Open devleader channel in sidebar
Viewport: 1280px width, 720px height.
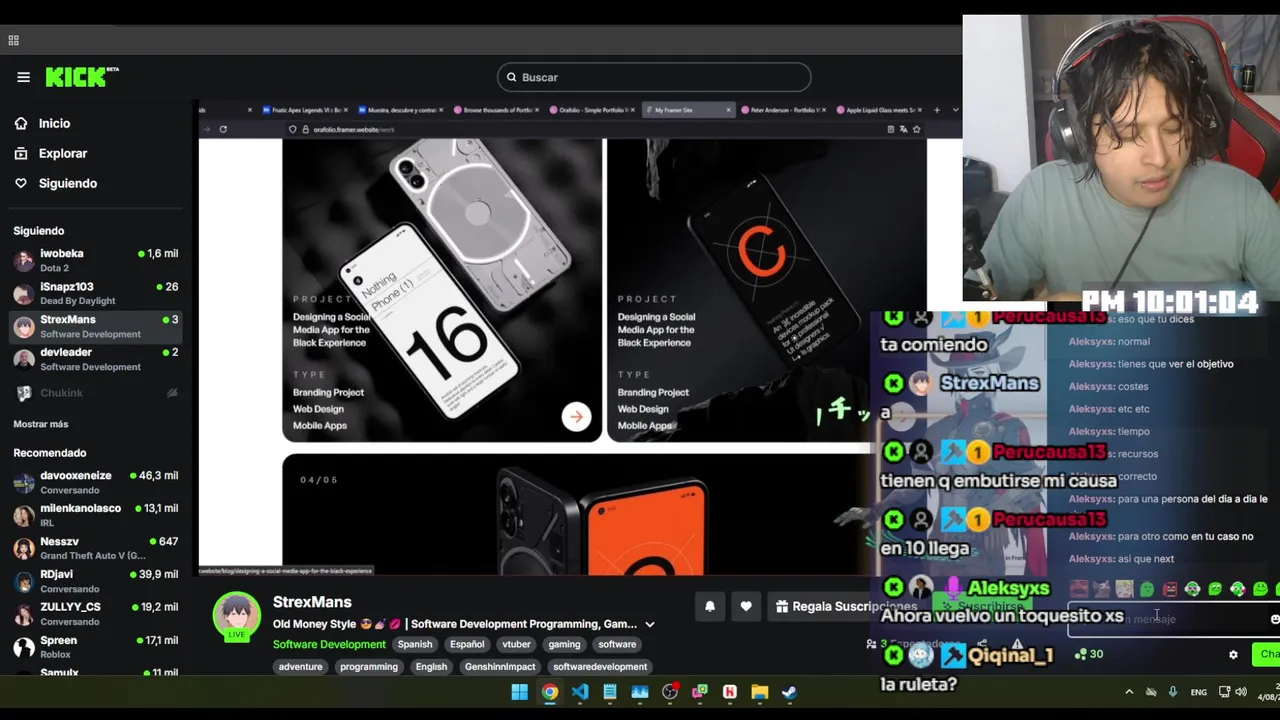[96, 359]
